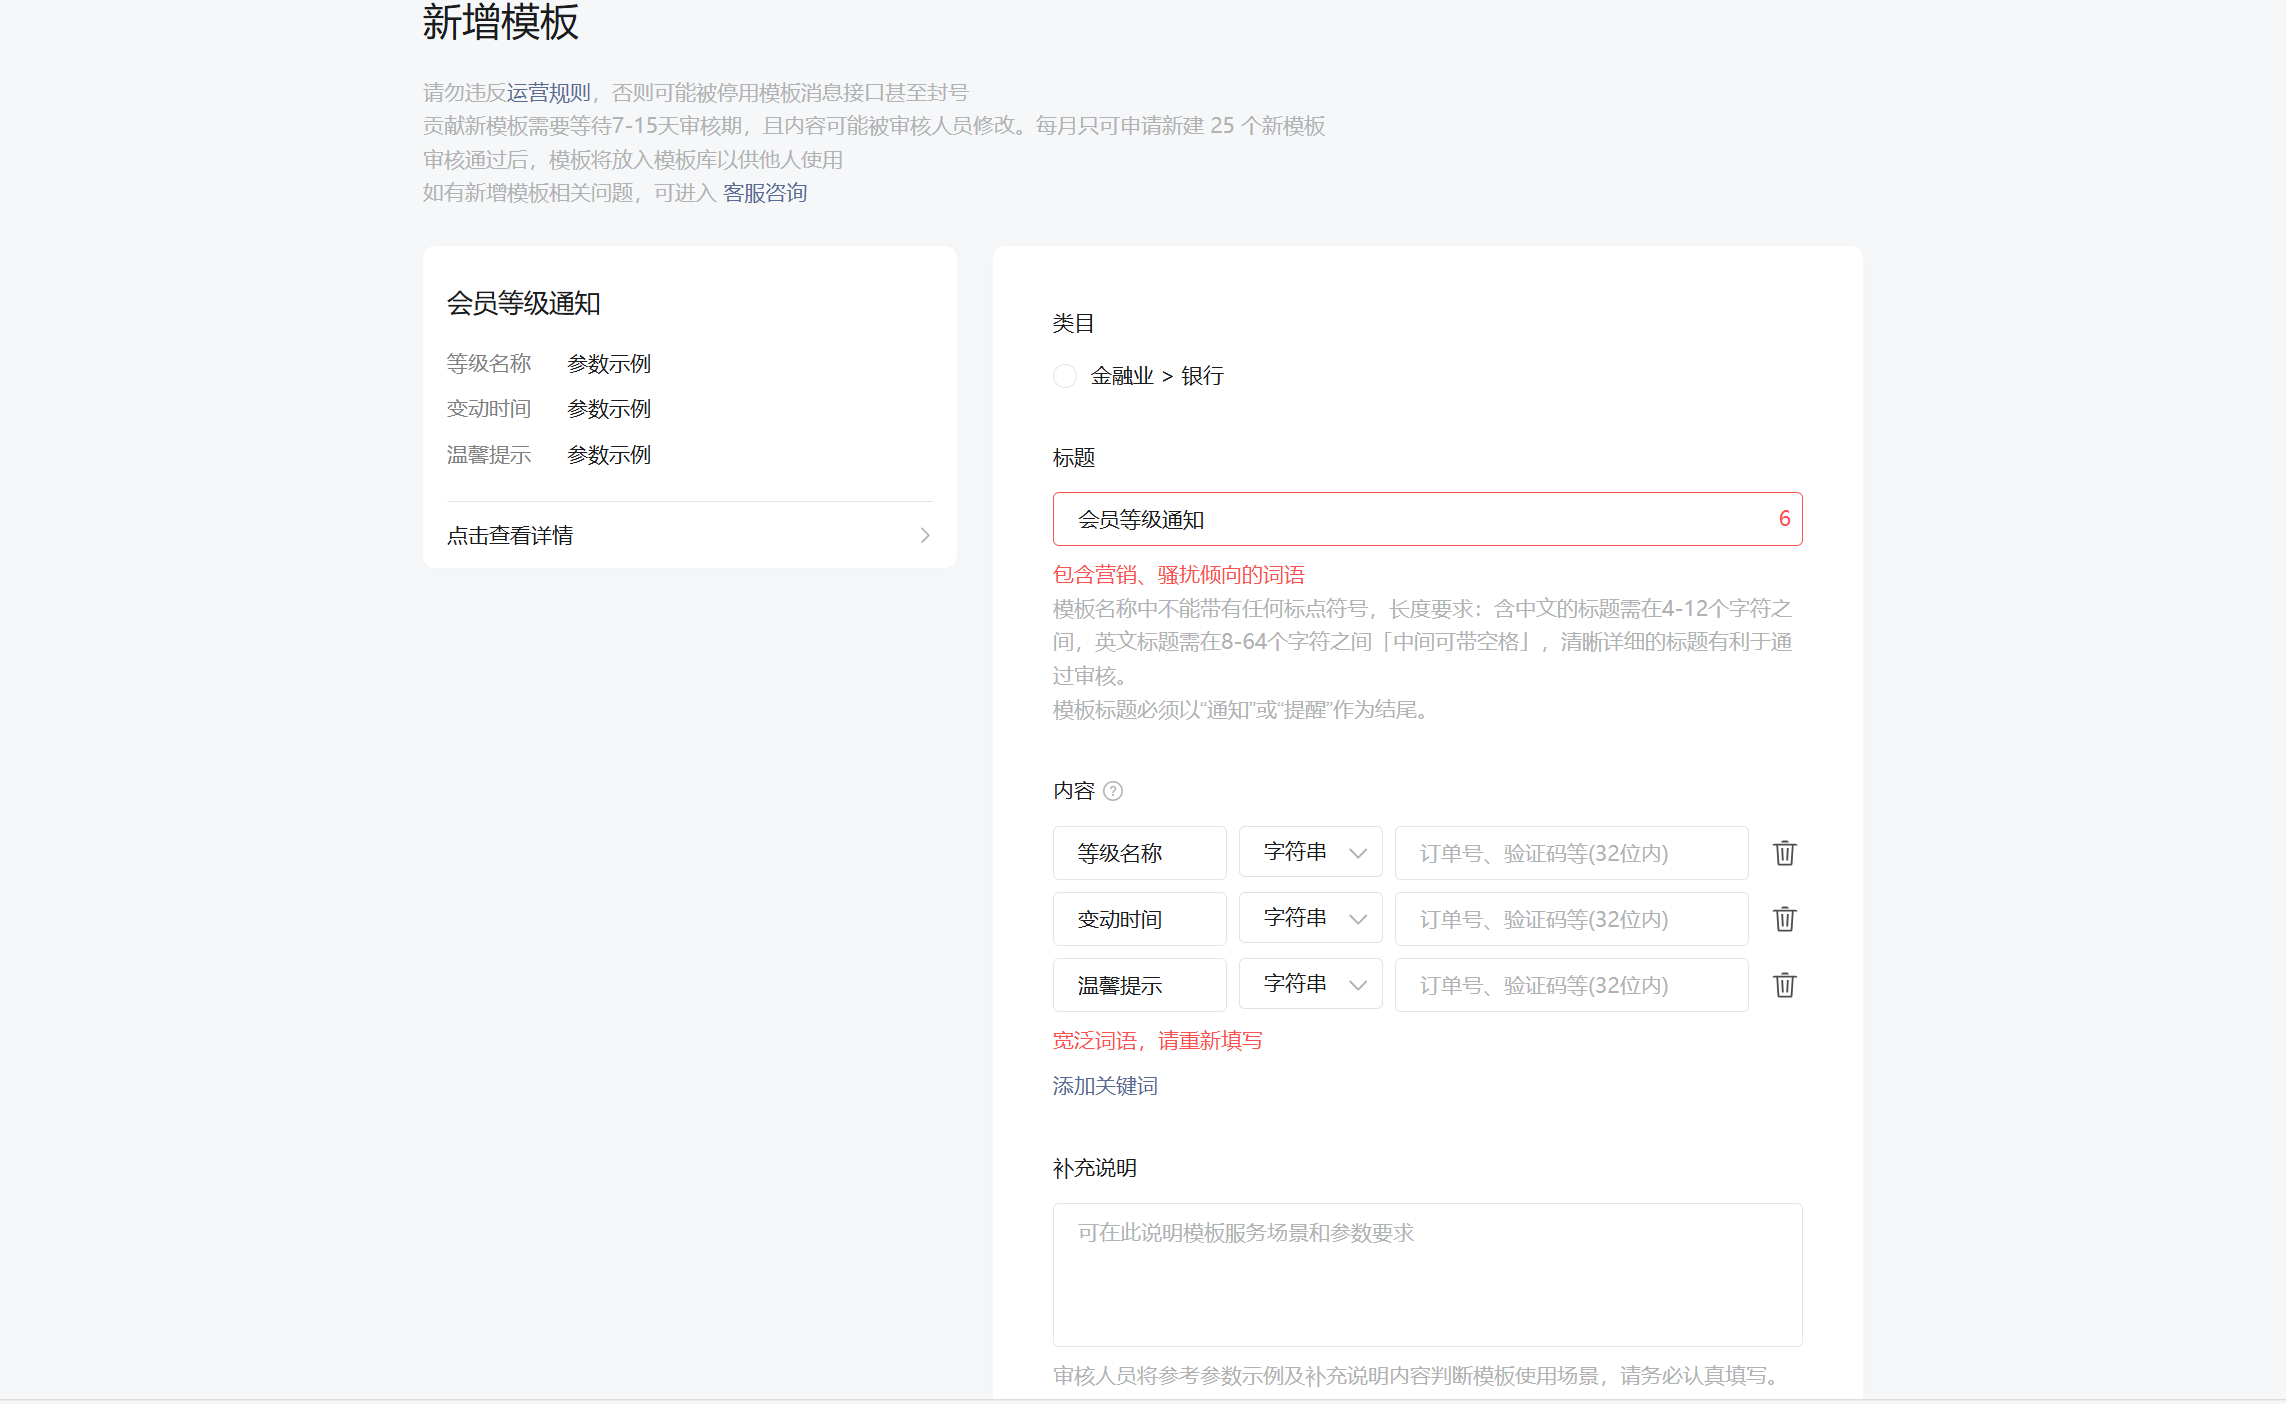
Task: Select the 金融业 > 银行 category radio
Action: [x=1065, y=376]
